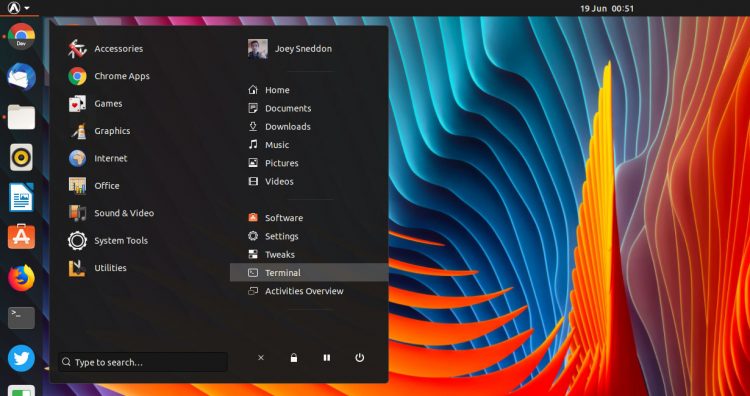The height and width of the screenshot is (396, 750).
Task: Launch Terminal from the menu shortcuts
Action: click(x=309, y=273)
